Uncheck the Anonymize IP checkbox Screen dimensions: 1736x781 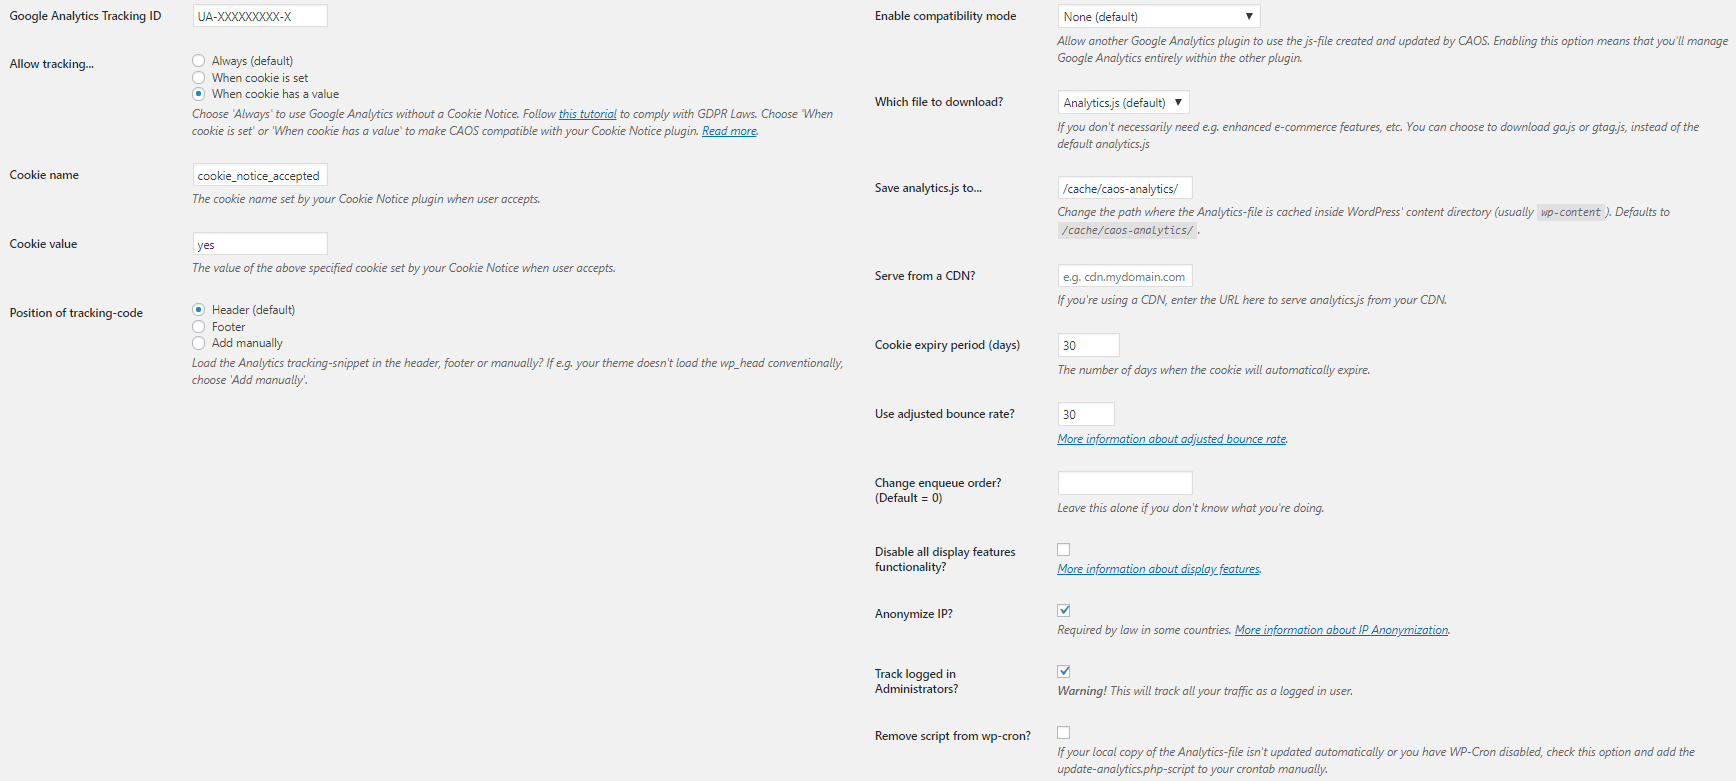1064,611
